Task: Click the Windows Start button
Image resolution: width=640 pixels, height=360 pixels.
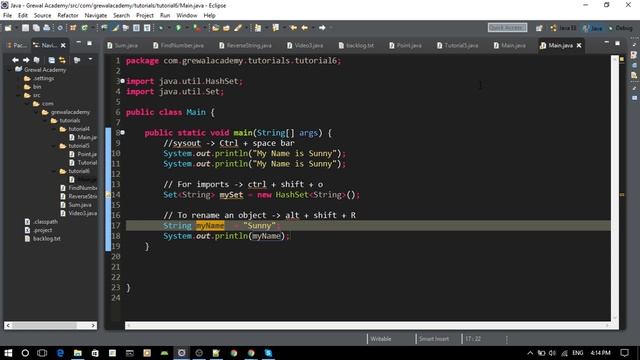Action: pyautogui.click(x=8, y=353)
